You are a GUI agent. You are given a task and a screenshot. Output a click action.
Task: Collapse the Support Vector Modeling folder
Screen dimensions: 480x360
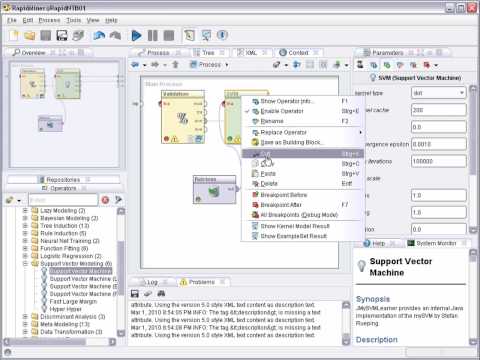(x=25, y=263)
